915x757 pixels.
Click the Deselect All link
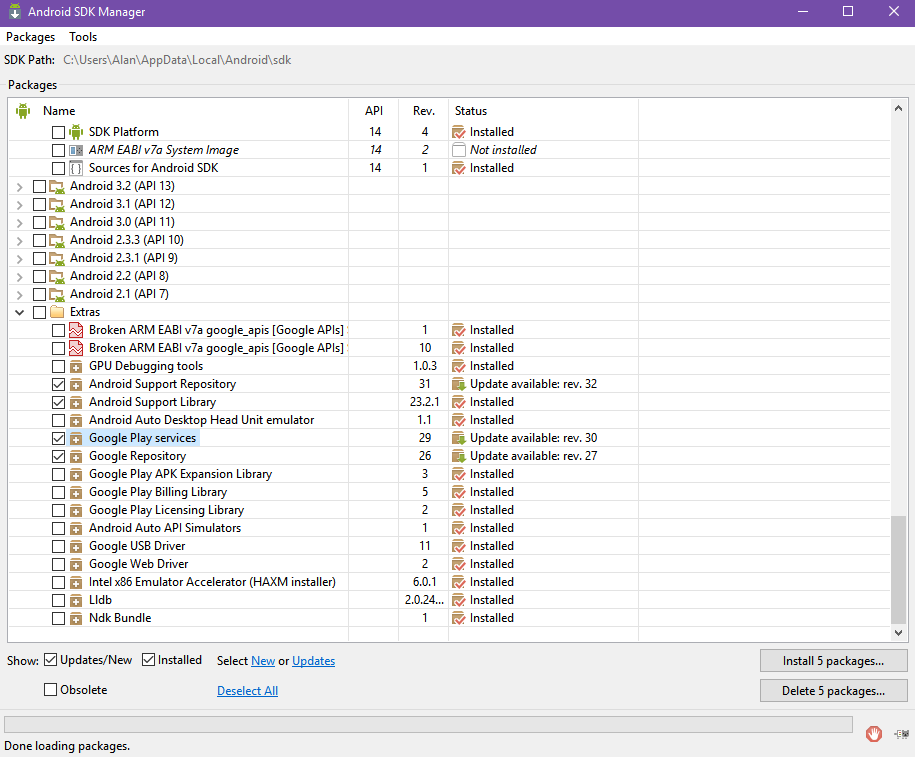(247, 690)
